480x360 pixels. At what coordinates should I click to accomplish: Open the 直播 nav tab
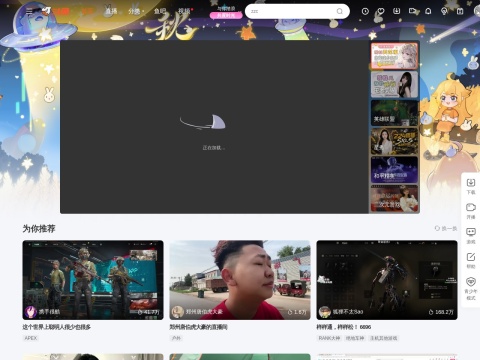coord(111,11)
